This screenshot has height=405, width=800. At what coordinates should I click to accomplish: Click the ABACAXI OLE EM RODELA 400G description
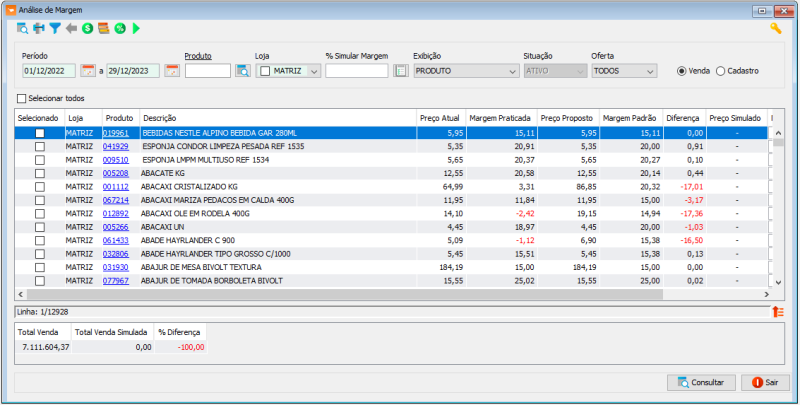point(195,214)
